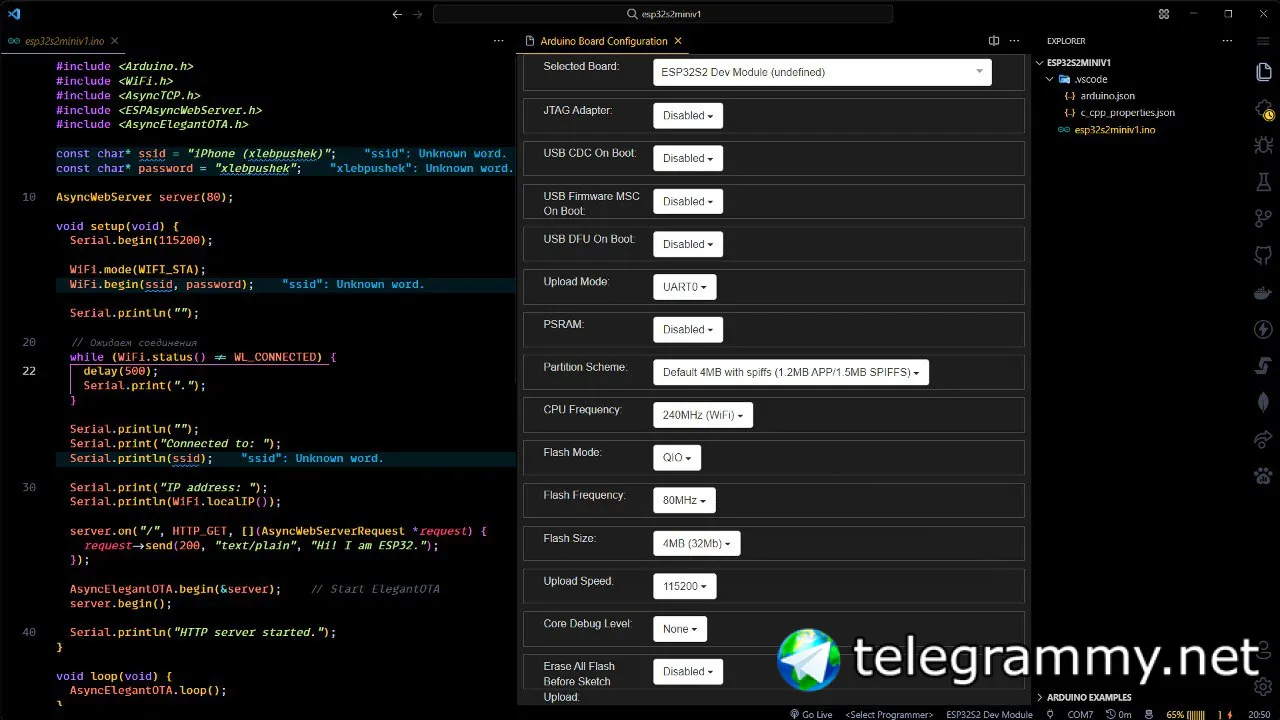Open the Docker whale view
Image resolution: width=1280 pixels, height=720 pixels.
(x=1263, y=292)
